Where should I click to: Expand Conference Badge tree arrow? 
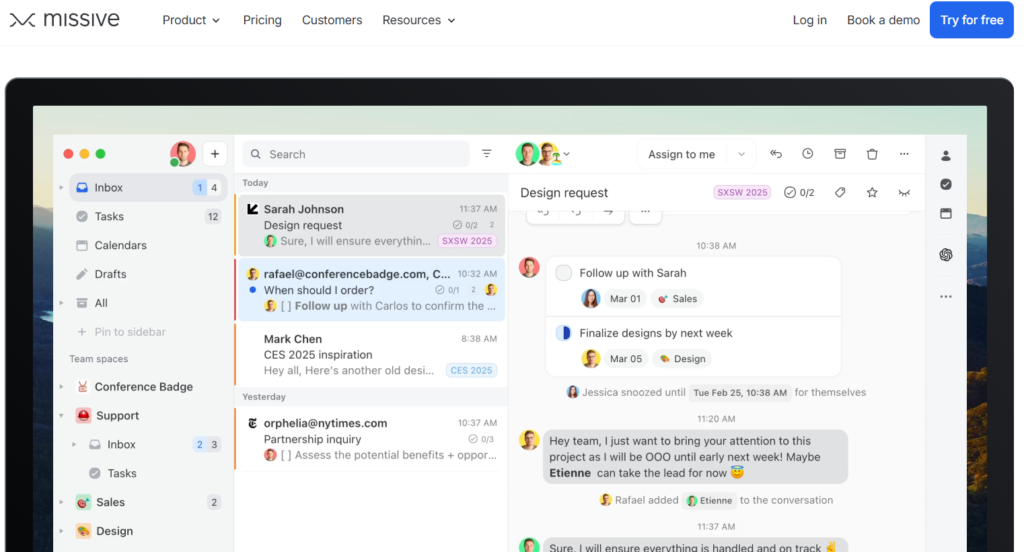coord(61,387)
